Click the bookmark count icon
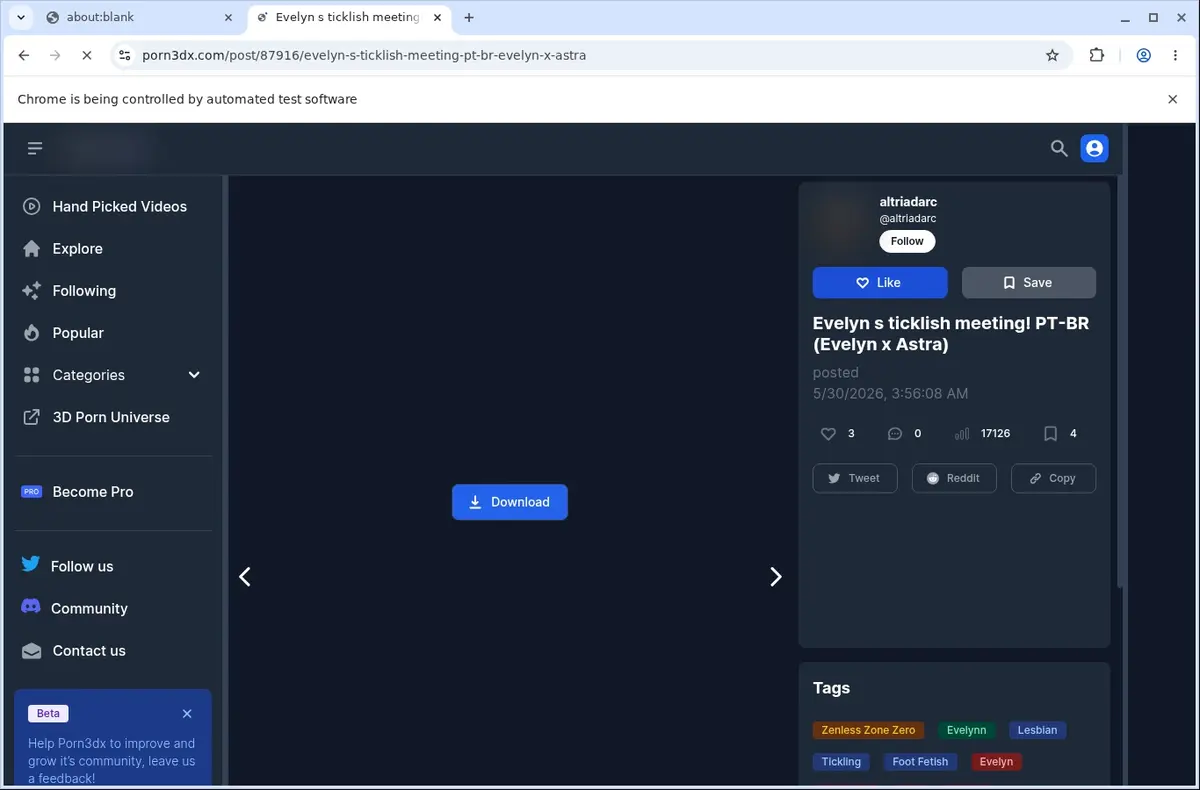Viewport: 1200px width, 790px height. (x=1050, y=434)
